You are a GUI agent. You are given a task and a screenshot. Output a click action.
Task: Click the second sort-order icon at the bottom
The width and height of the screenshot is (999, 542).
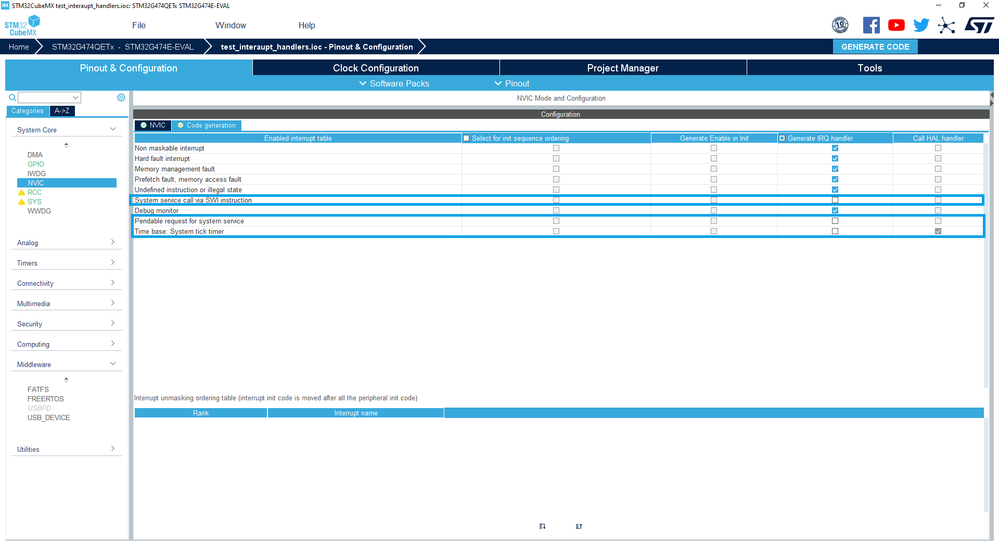coord(579,526)
